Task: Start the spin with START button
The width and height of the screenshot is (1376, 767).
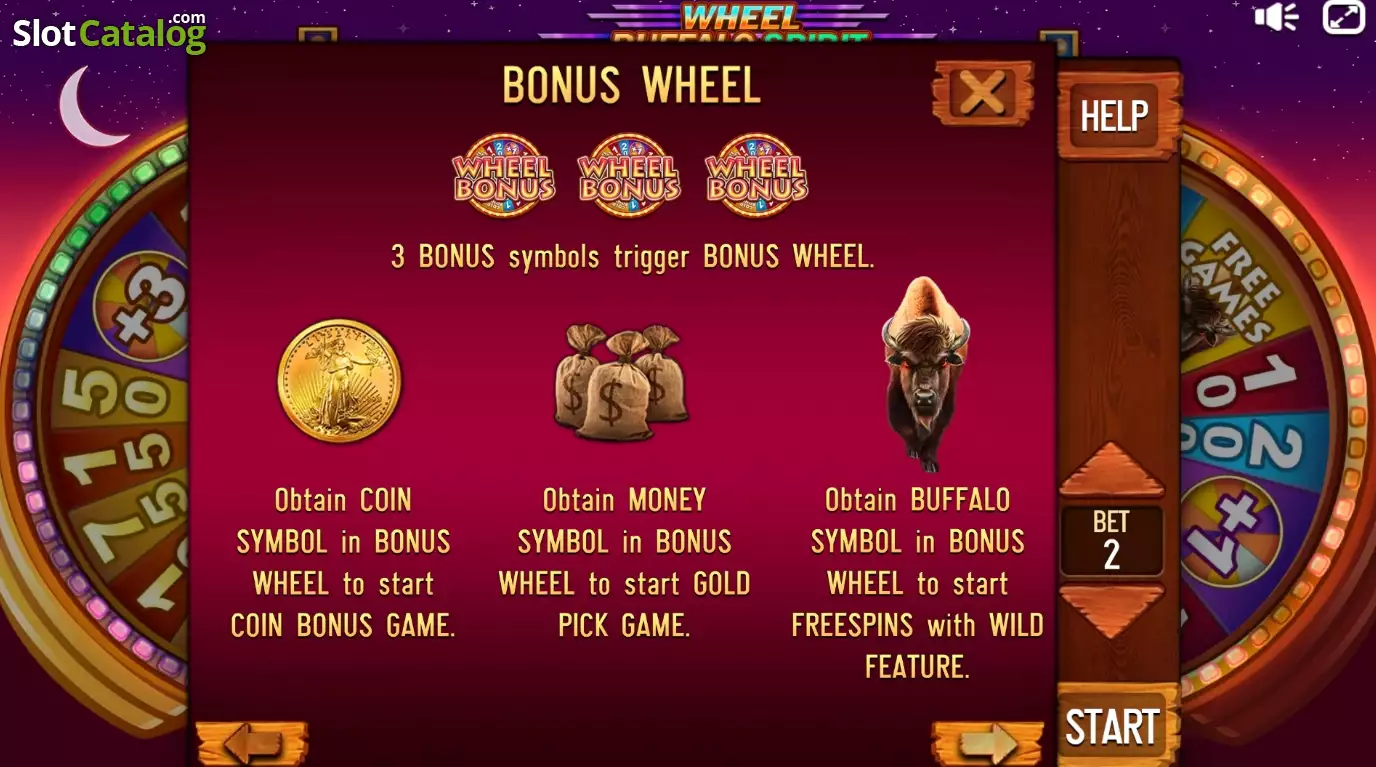Action: 1113,727
